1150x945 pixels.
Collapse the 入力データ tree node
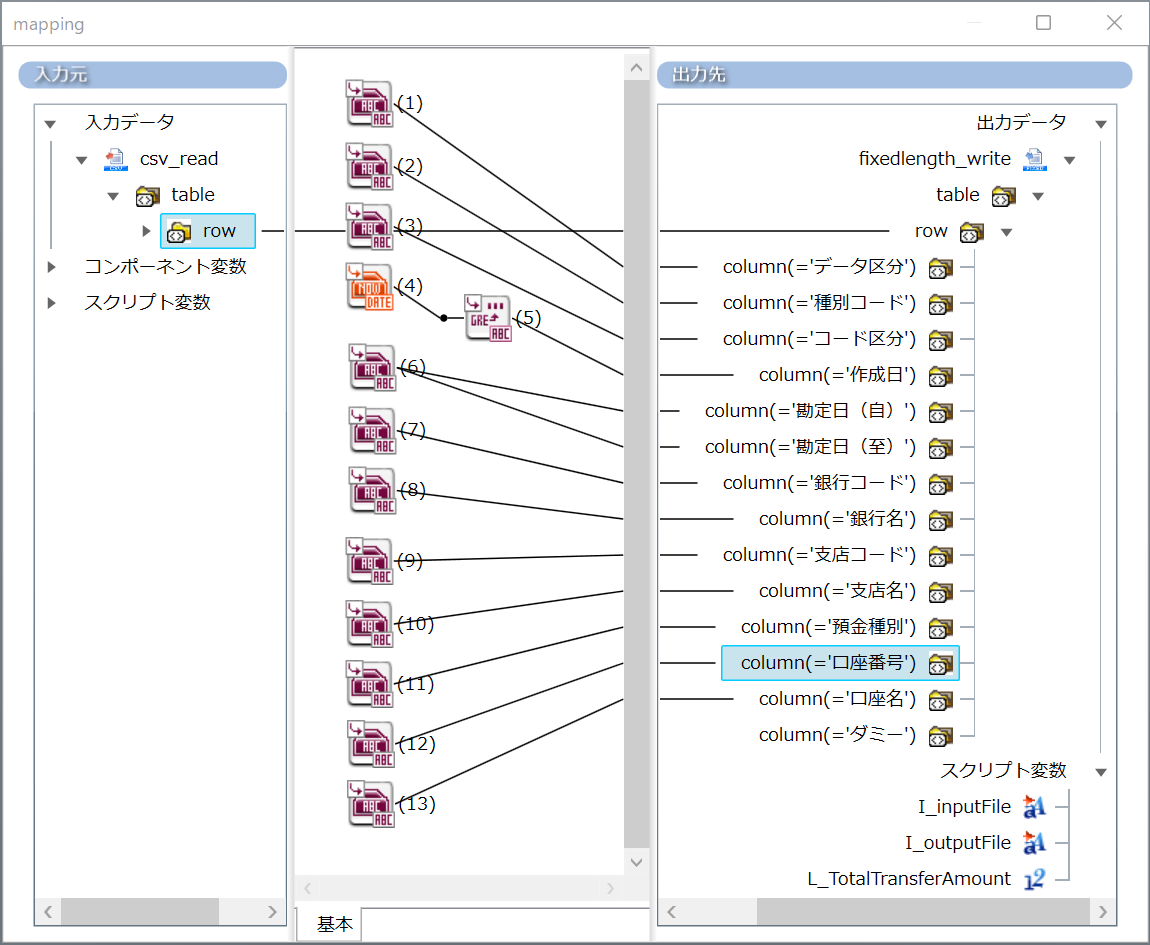tap(50, 124)
